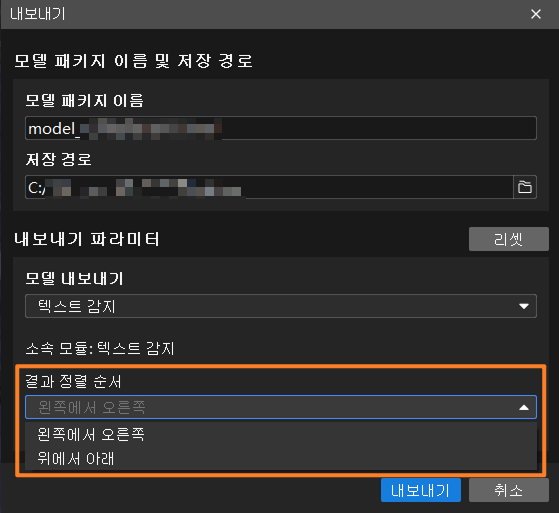This screenshot has width=559, height=513.
Task: Click the 내보내기 파라미터 section heading
Action: coord(87,239)
